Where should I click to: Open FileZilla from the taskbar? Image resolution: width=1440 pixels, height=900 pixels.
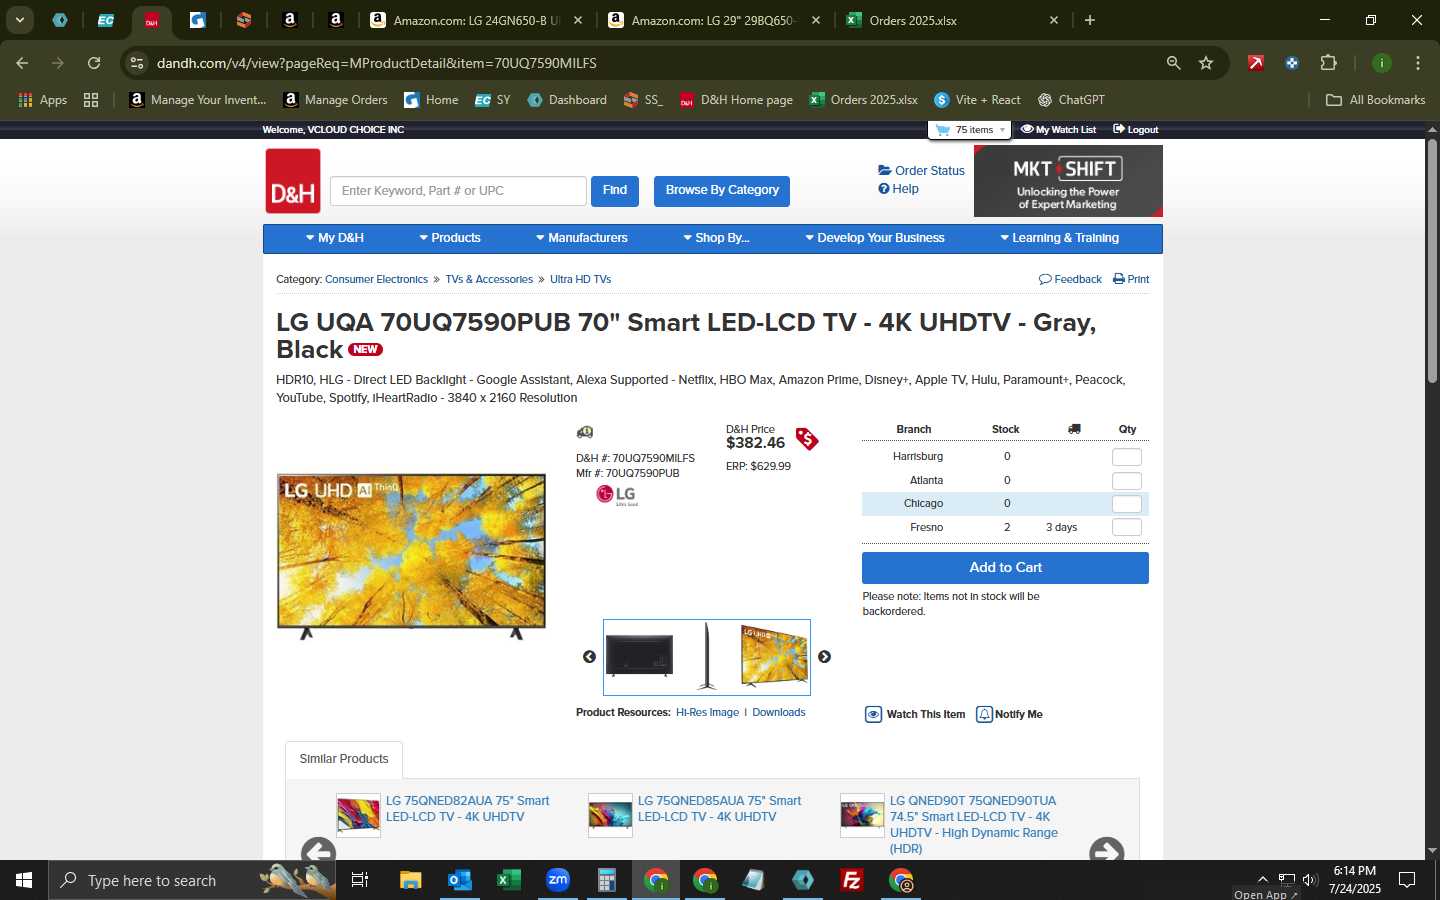click(851, 880)
